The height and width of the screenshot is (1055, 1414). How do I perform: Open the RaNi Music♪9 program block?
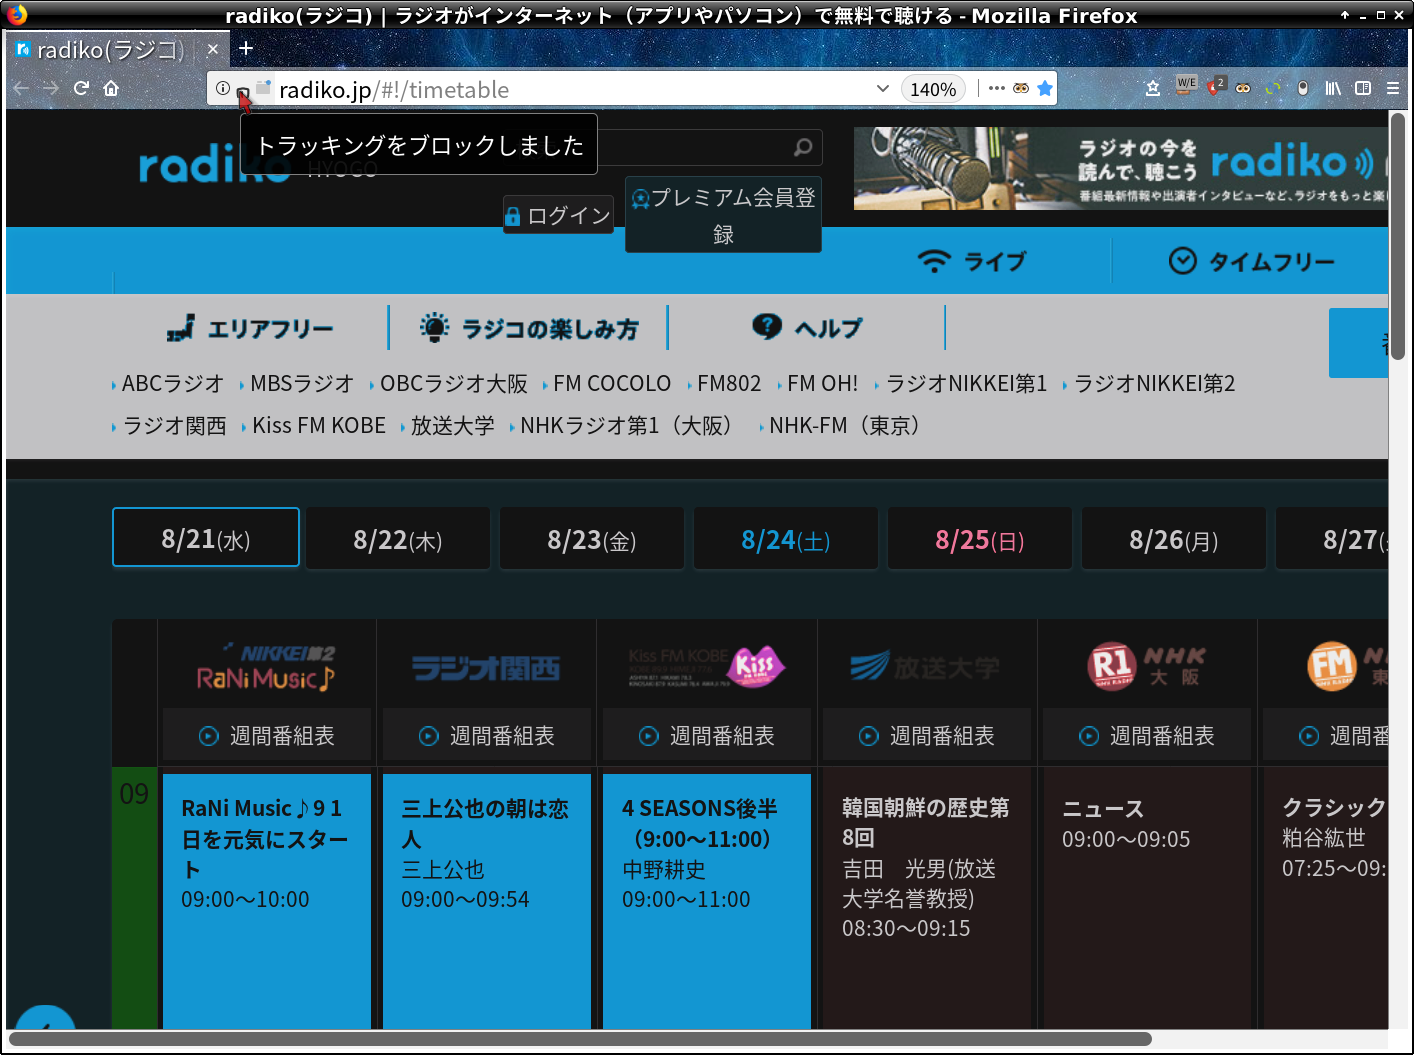pos(267,900)
